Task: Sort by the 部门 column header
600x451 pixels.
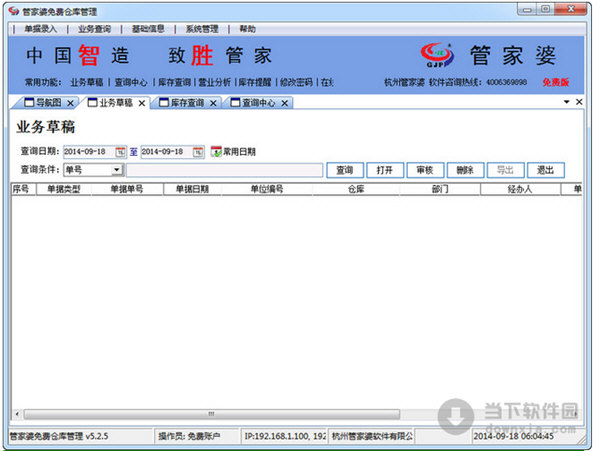Action: click(440, 189)
